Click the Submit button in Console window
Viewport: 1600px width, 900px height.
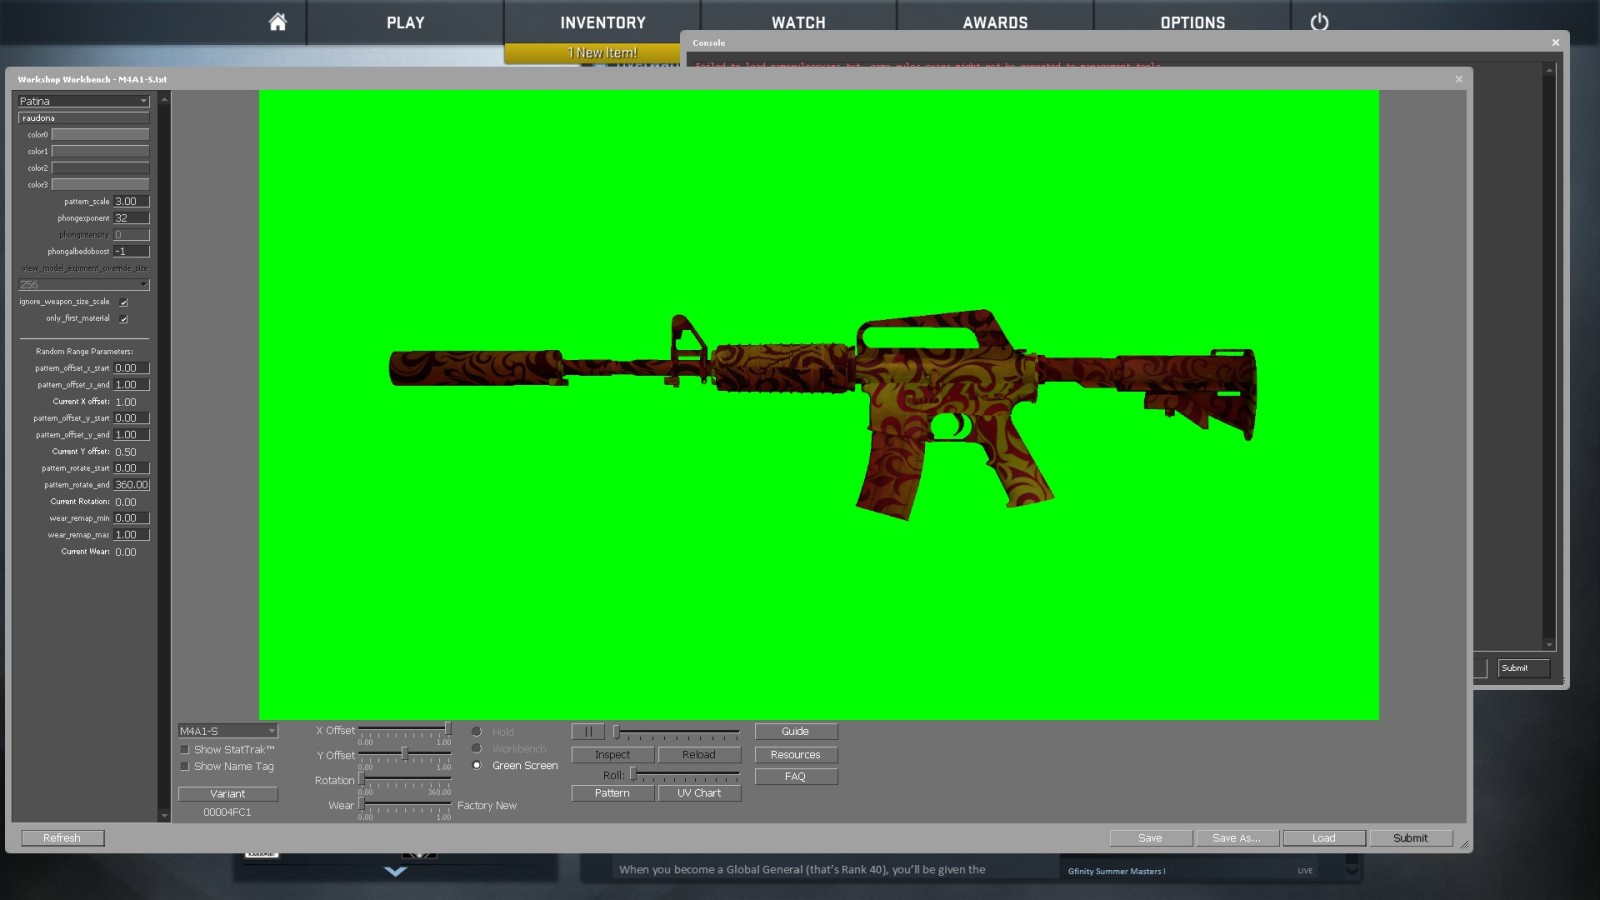[x=1523, y=668]
